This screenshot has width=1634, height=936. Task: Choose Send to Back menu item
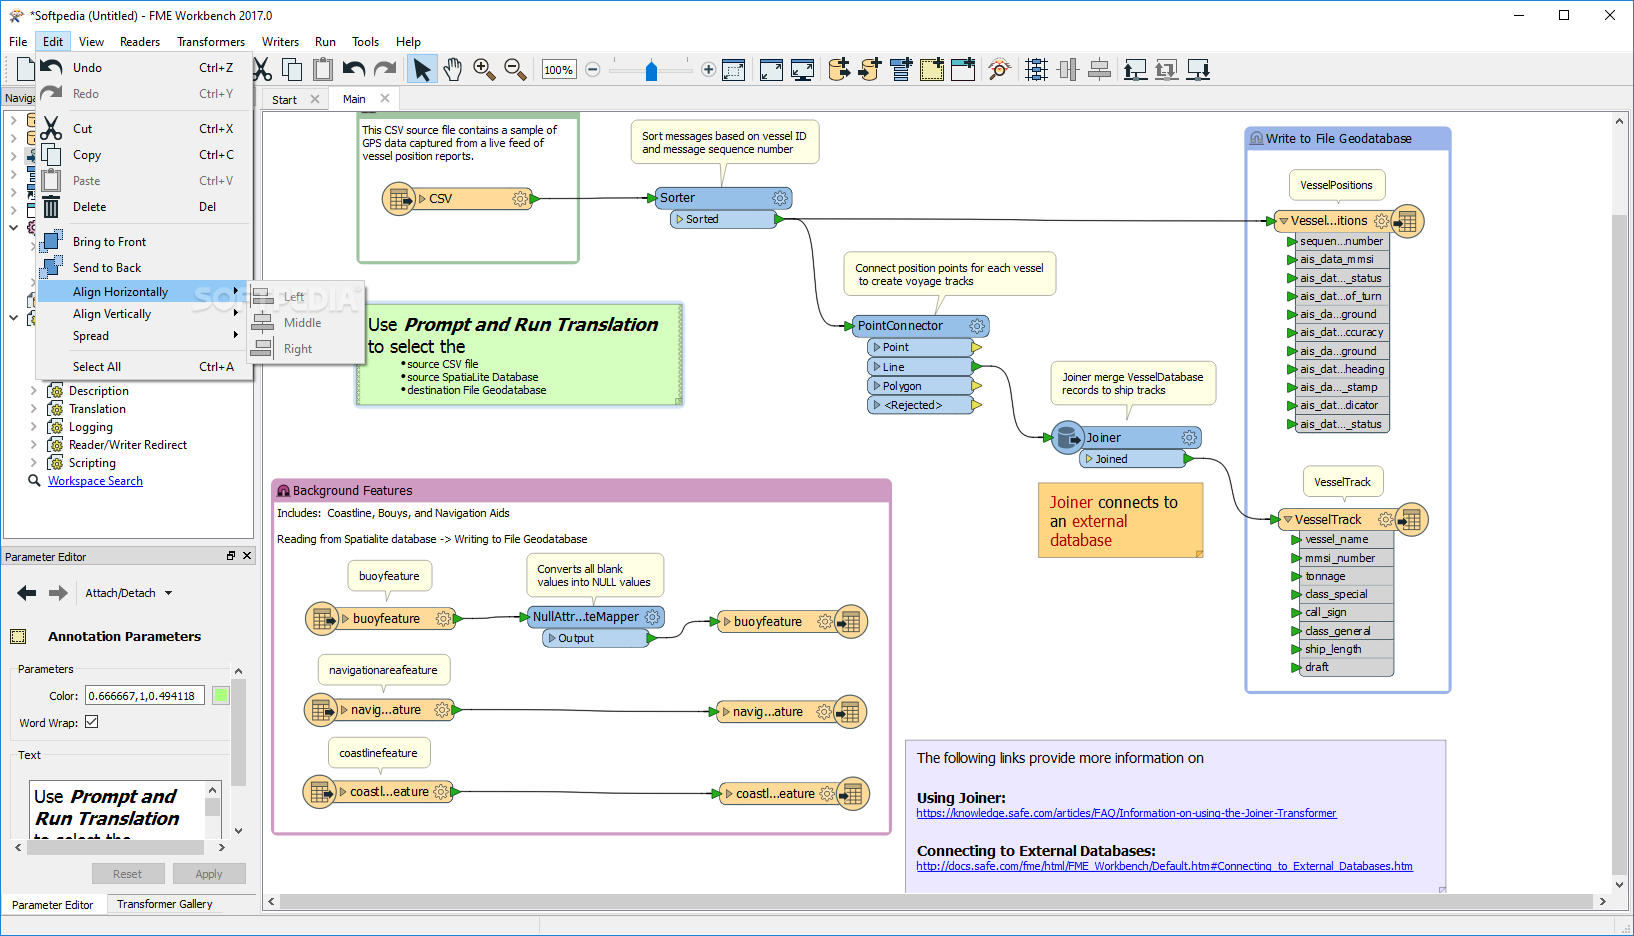(x=144, y=268)
